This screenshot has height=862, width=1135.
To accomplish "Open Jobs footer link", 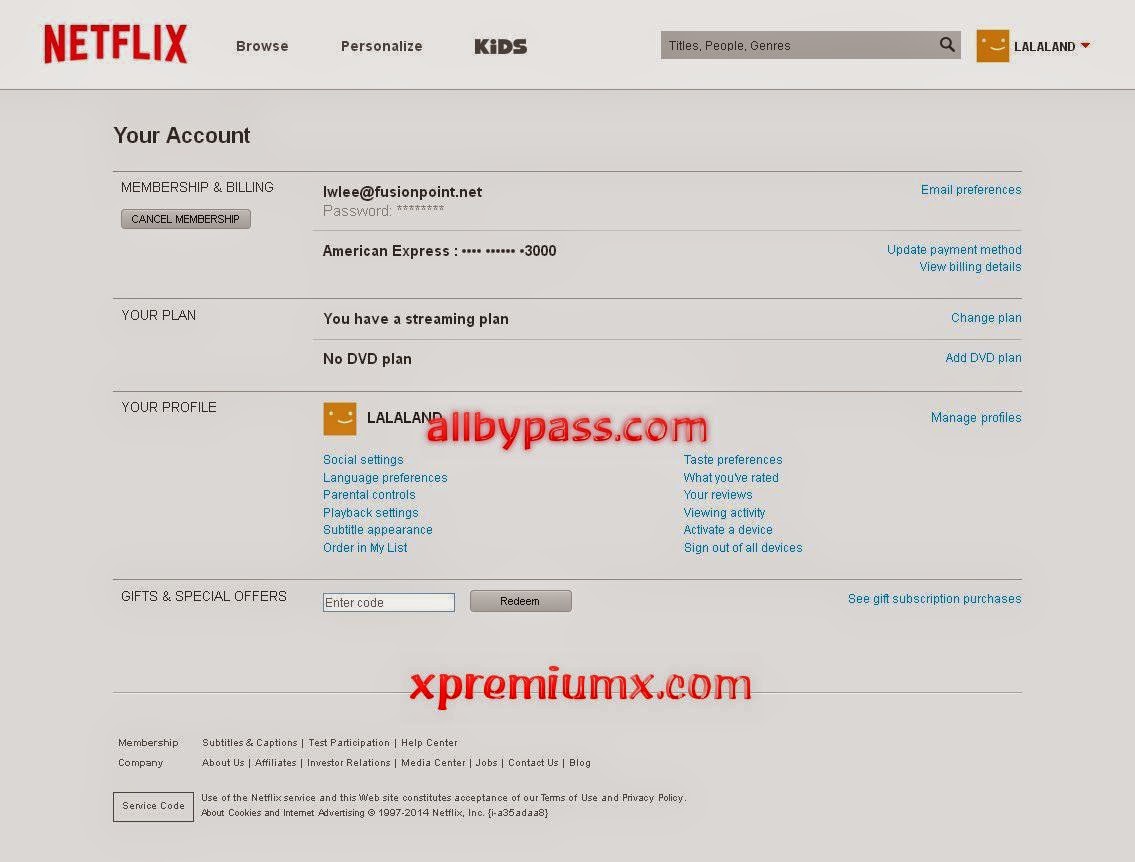I will click(486, 763).
